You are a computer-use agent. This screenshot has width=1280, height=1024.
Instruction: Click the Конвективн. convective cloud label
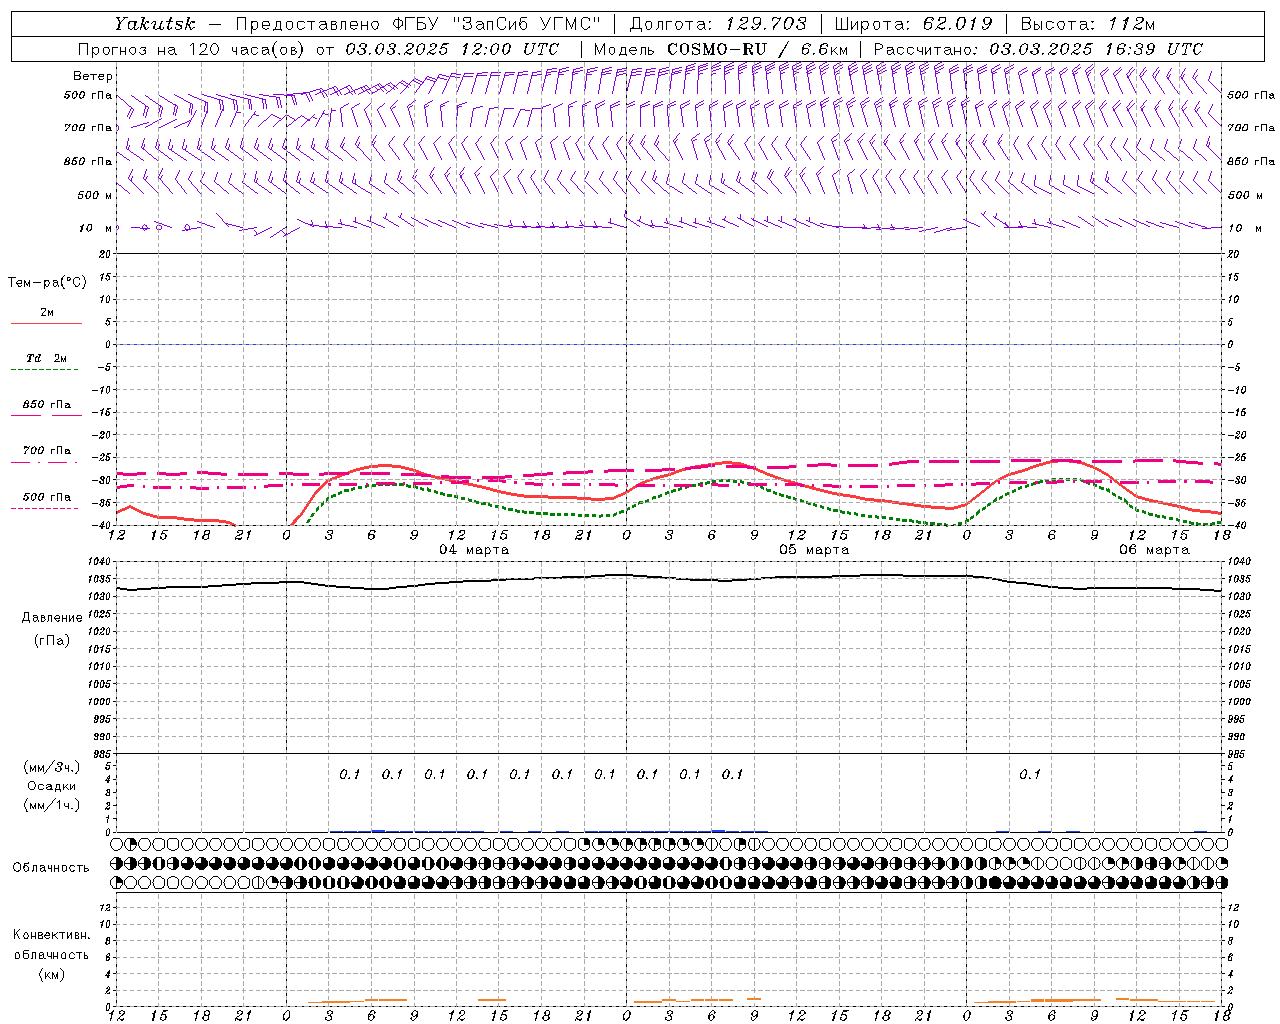pyautogui.click(x=51, y=935)
